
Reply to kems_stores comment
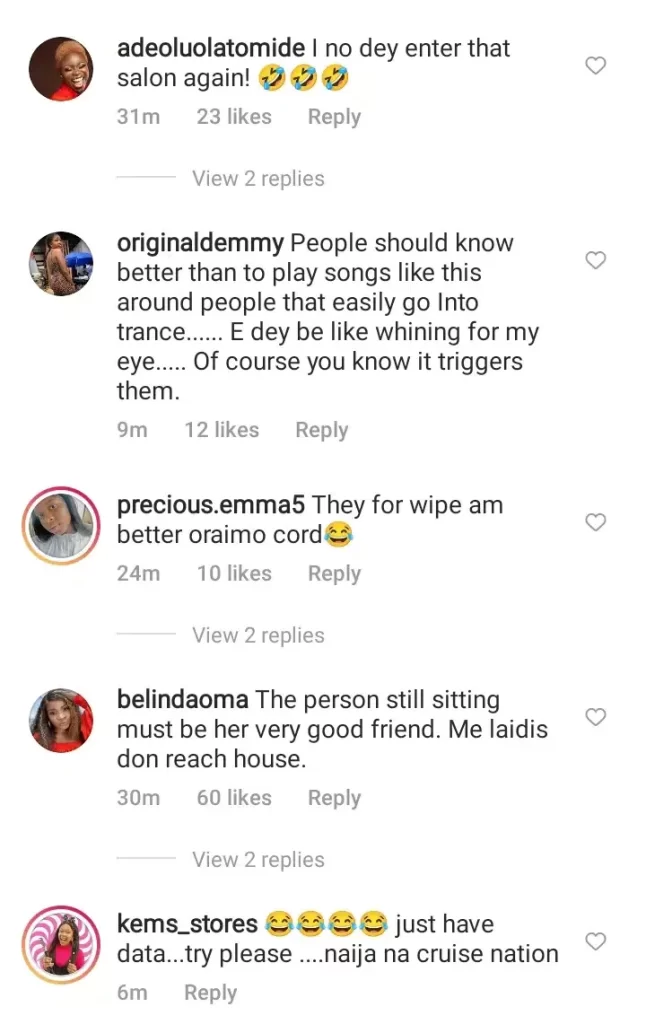click(x=210, y=993)
